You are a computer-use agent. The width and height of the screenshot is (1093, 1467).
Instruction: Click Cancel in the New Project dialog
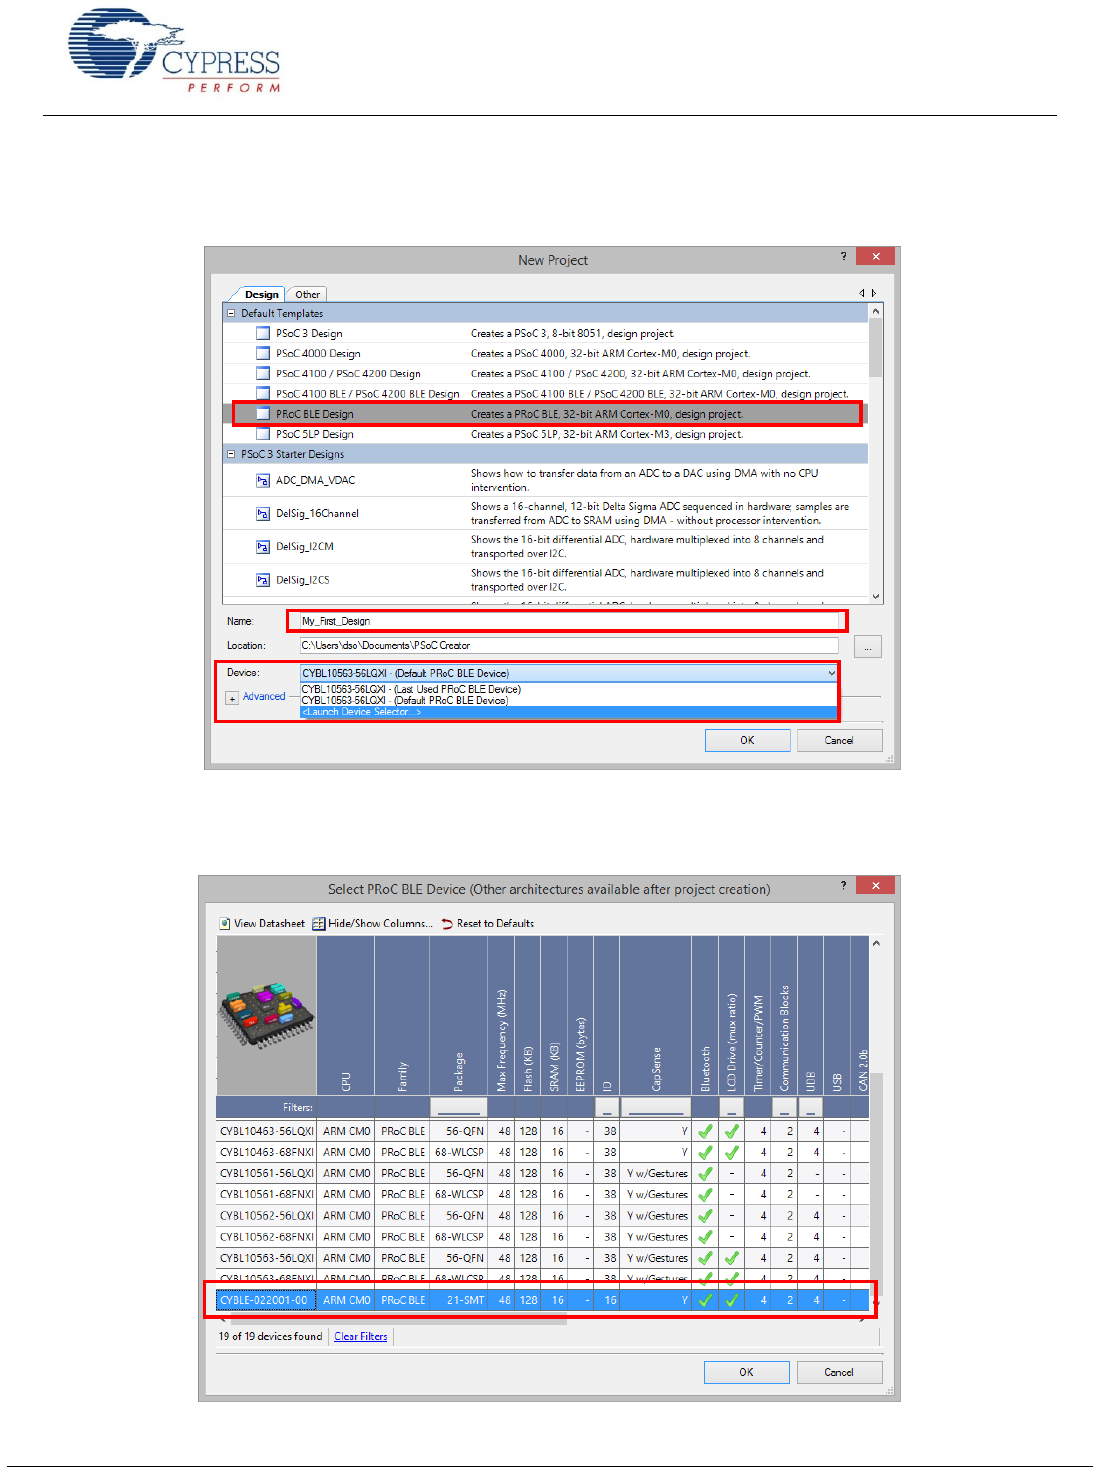pos(839,740)
